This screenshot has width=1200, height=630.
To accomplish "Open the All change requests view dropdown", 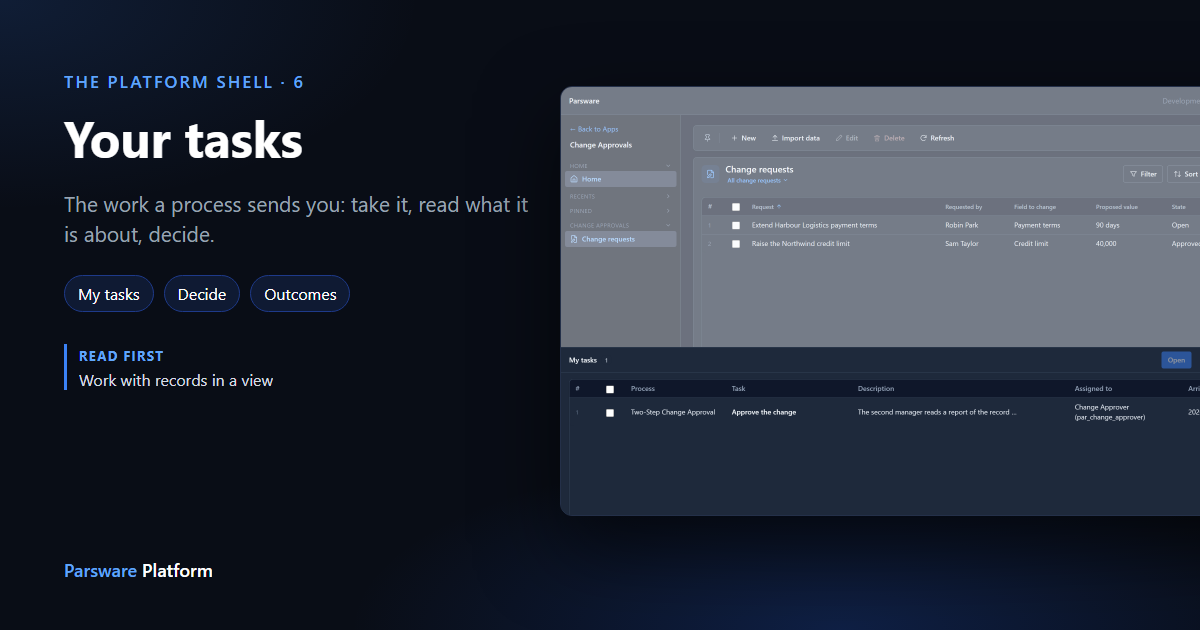I will coord(757,181).
